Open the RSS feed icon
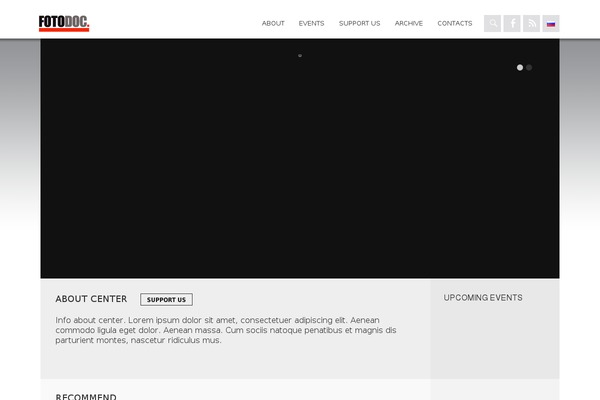Image resolution: width=600 pixels, height=400 pixels. click(x=532, y=23)
